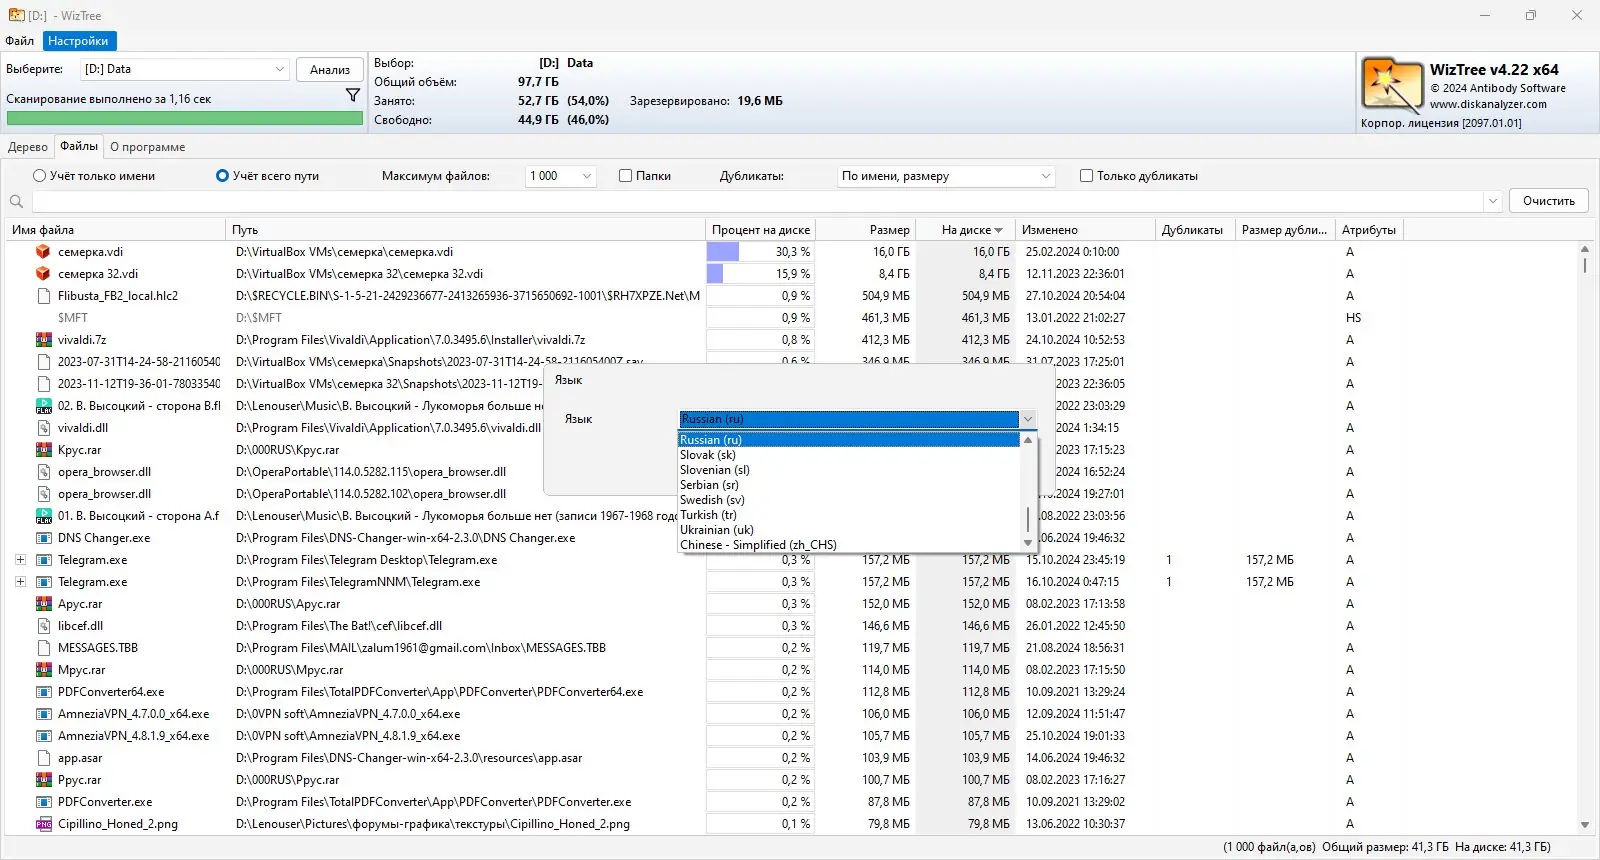Choose 'Slovenian (sl)' from language list
Screen dimensions: 1600x860
(x=848, y=470)
